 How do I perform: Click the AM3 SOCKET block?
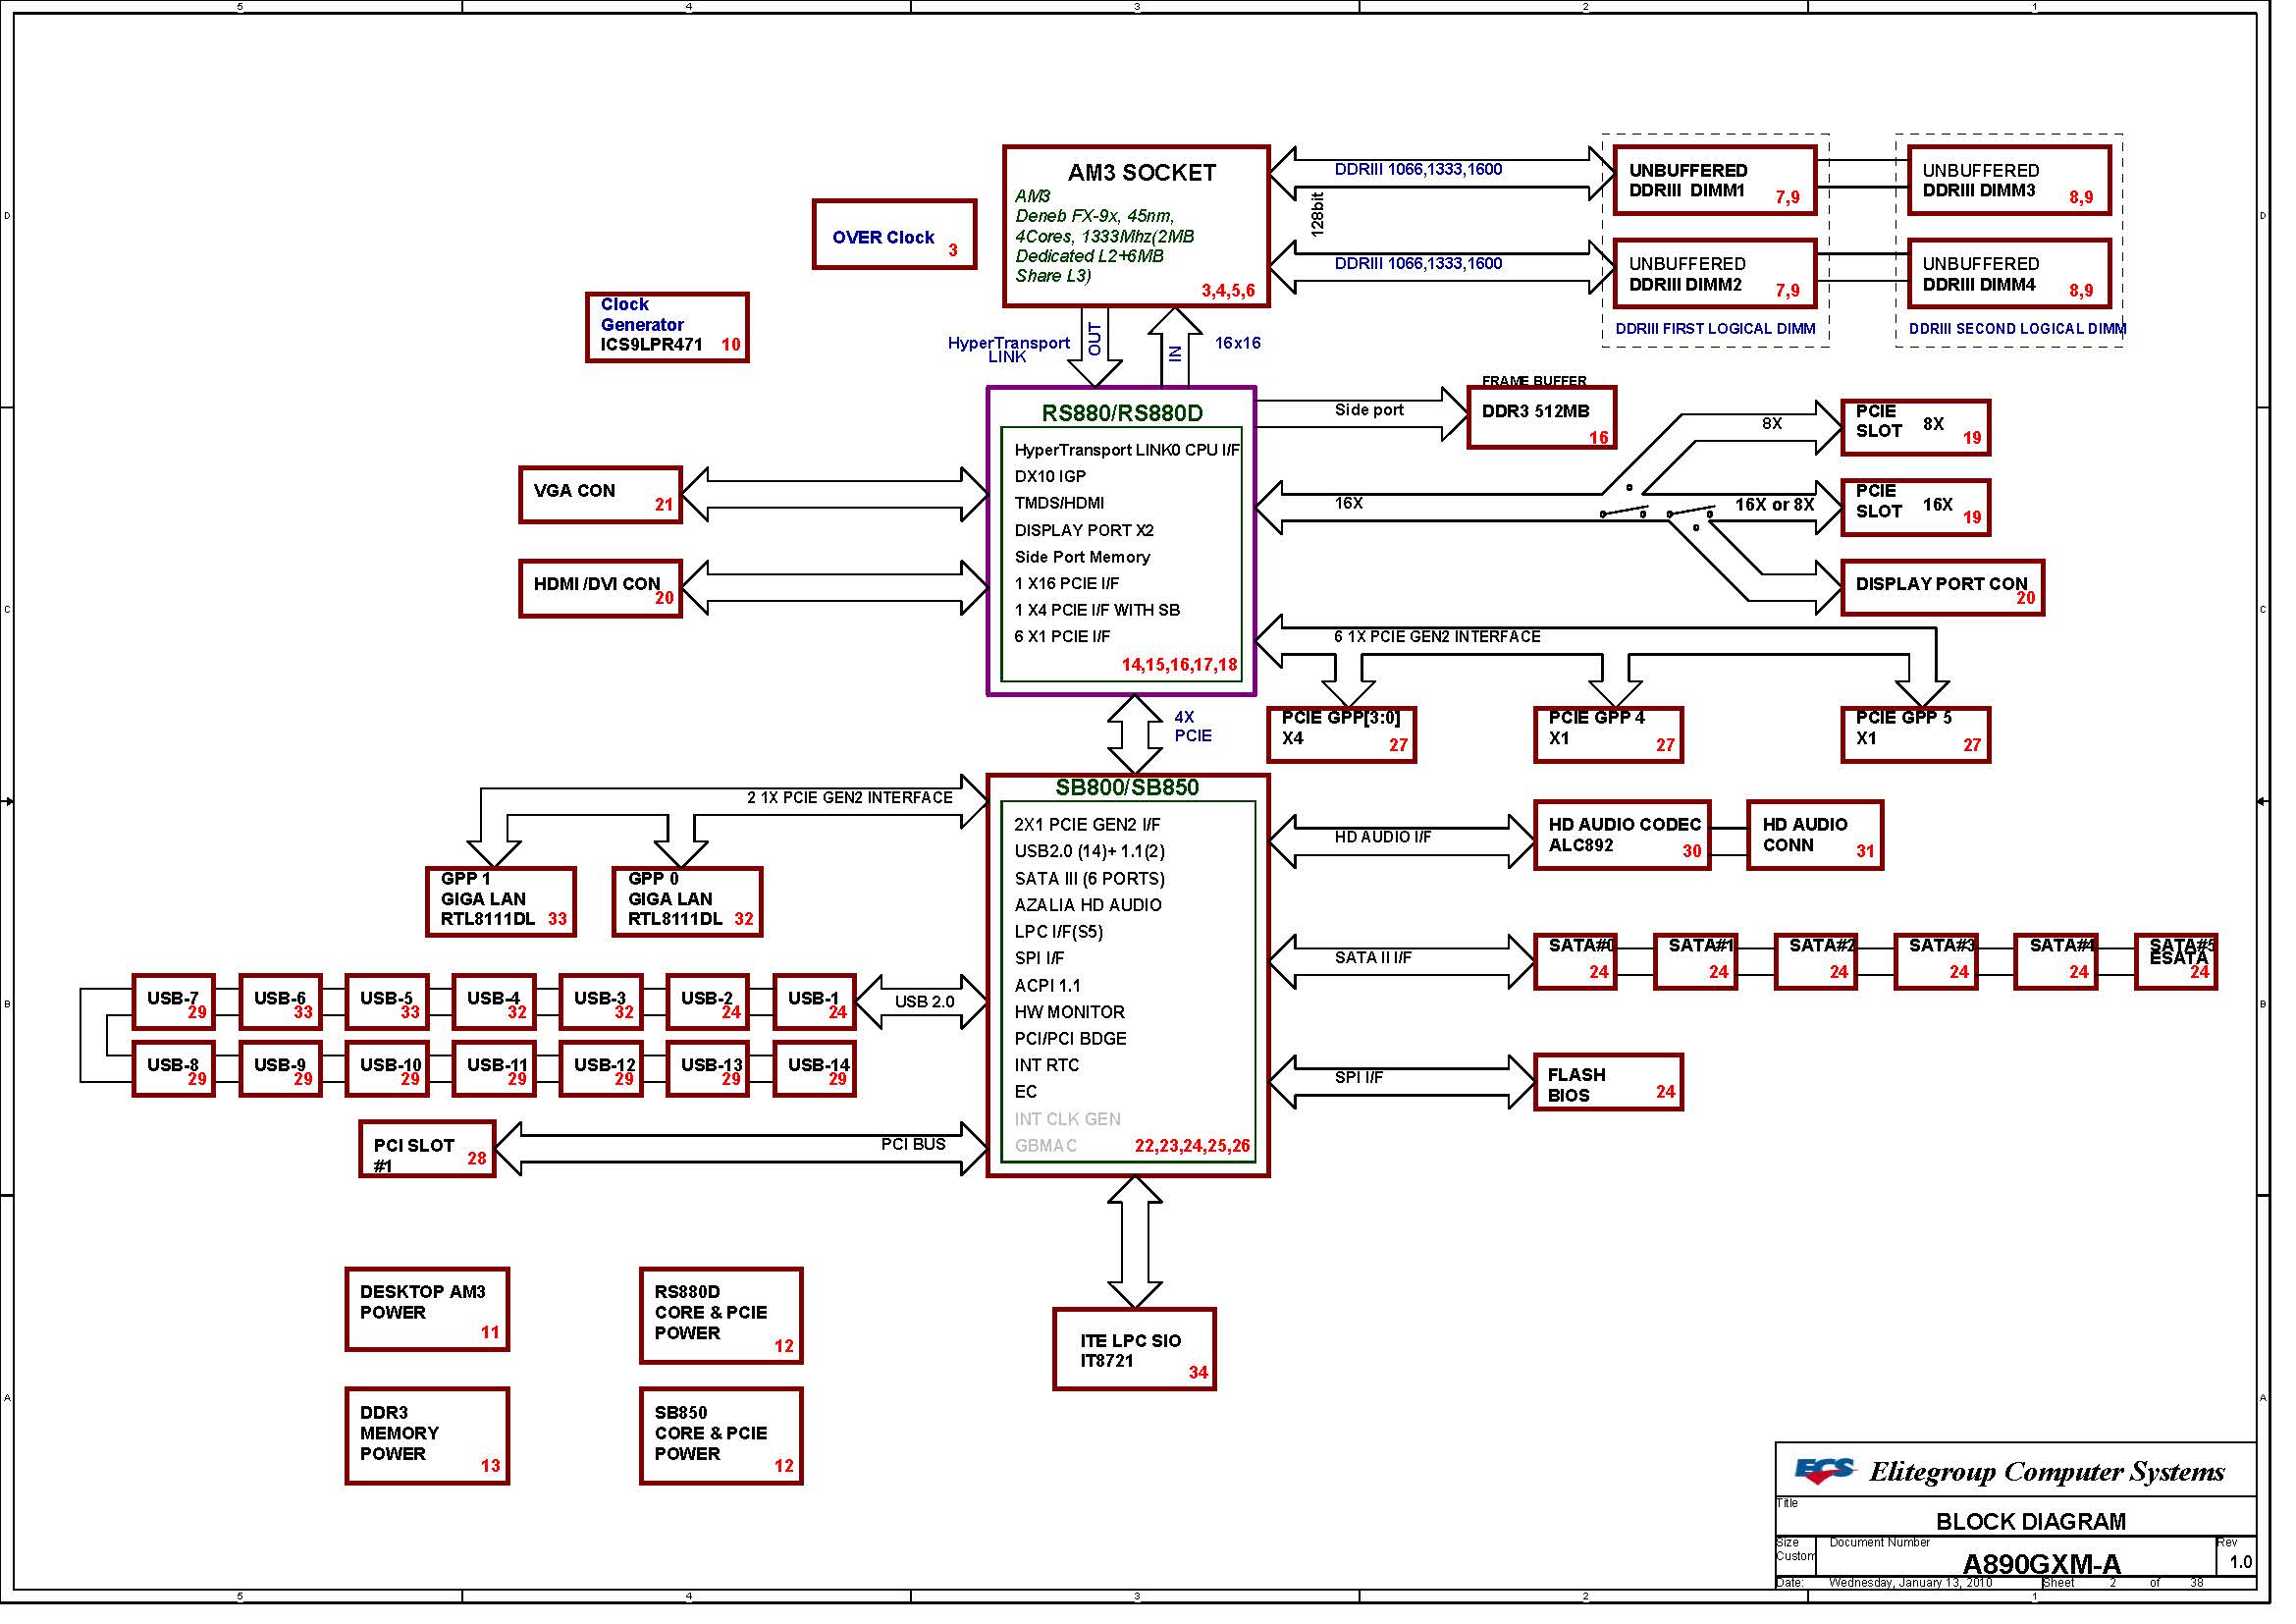click(x=1137, y=226)
